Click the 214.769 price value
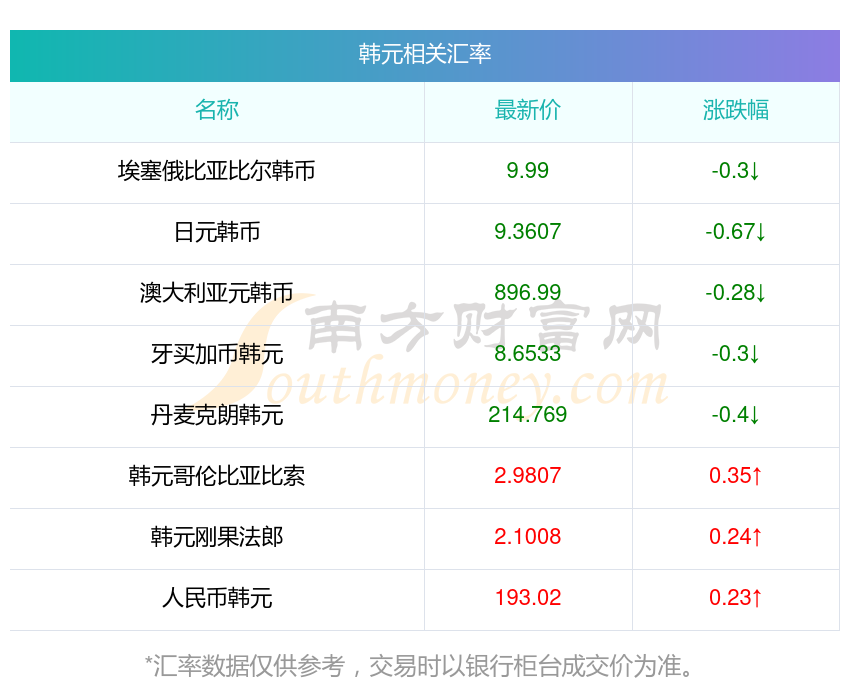Screen dimensions: 850x698 (527, 415)
